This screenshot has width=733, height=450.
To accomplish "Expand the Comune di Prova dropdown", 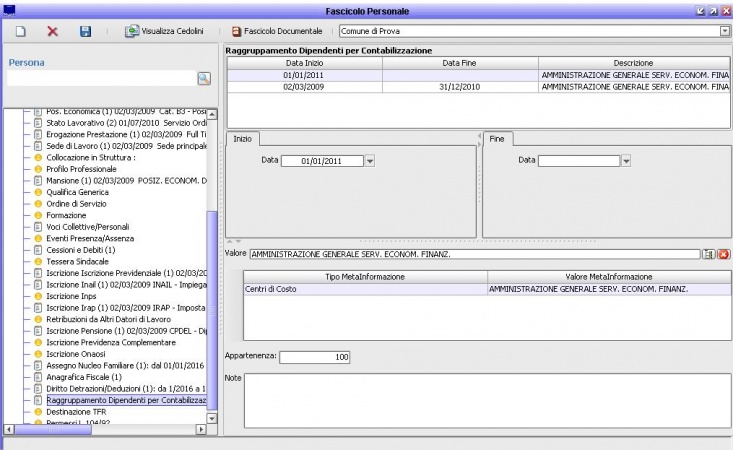I will click(x=725, y=32).
